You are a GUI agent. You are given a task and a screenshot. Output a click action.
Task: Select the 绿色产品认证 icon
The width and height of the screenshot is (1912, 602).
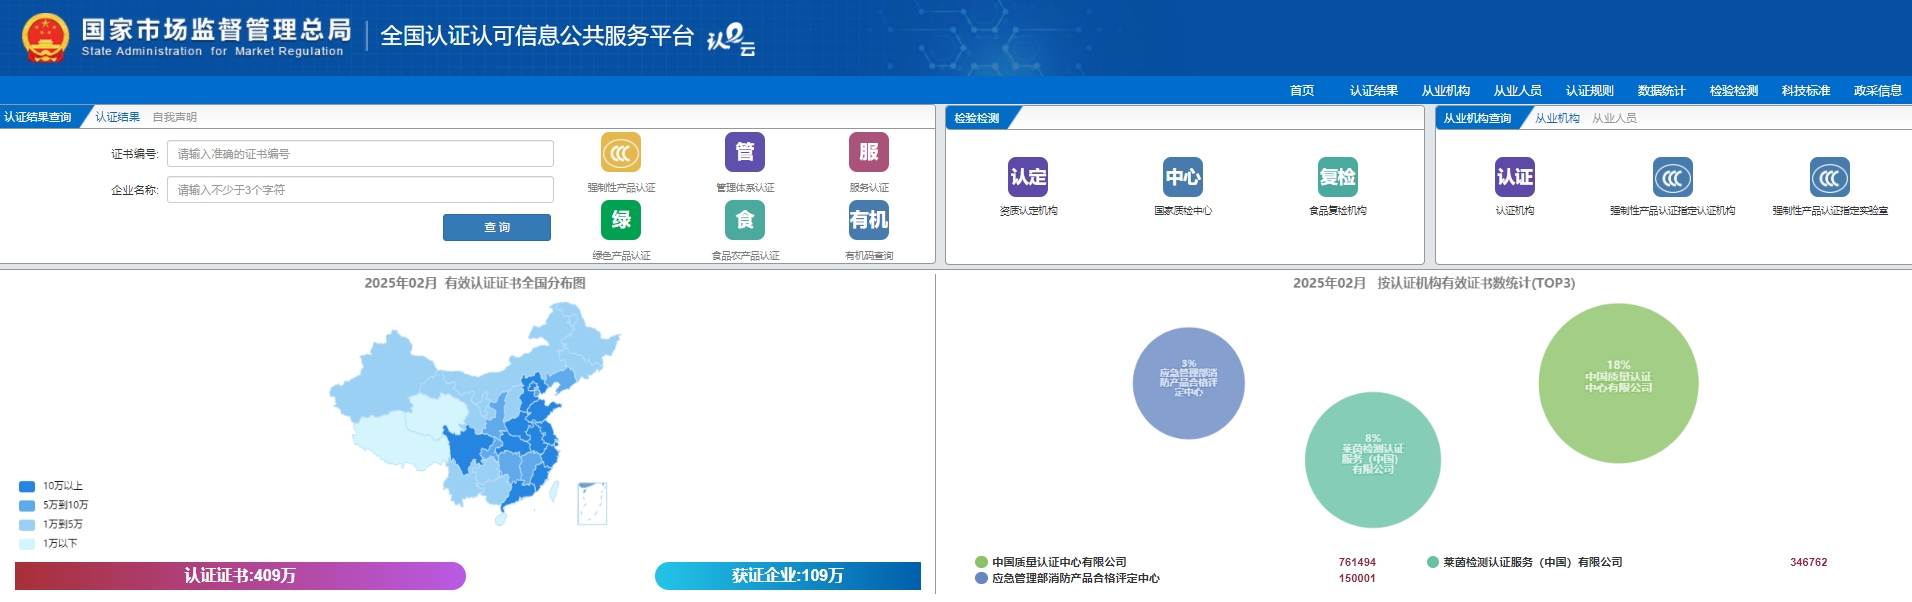(x=620, y=220)
